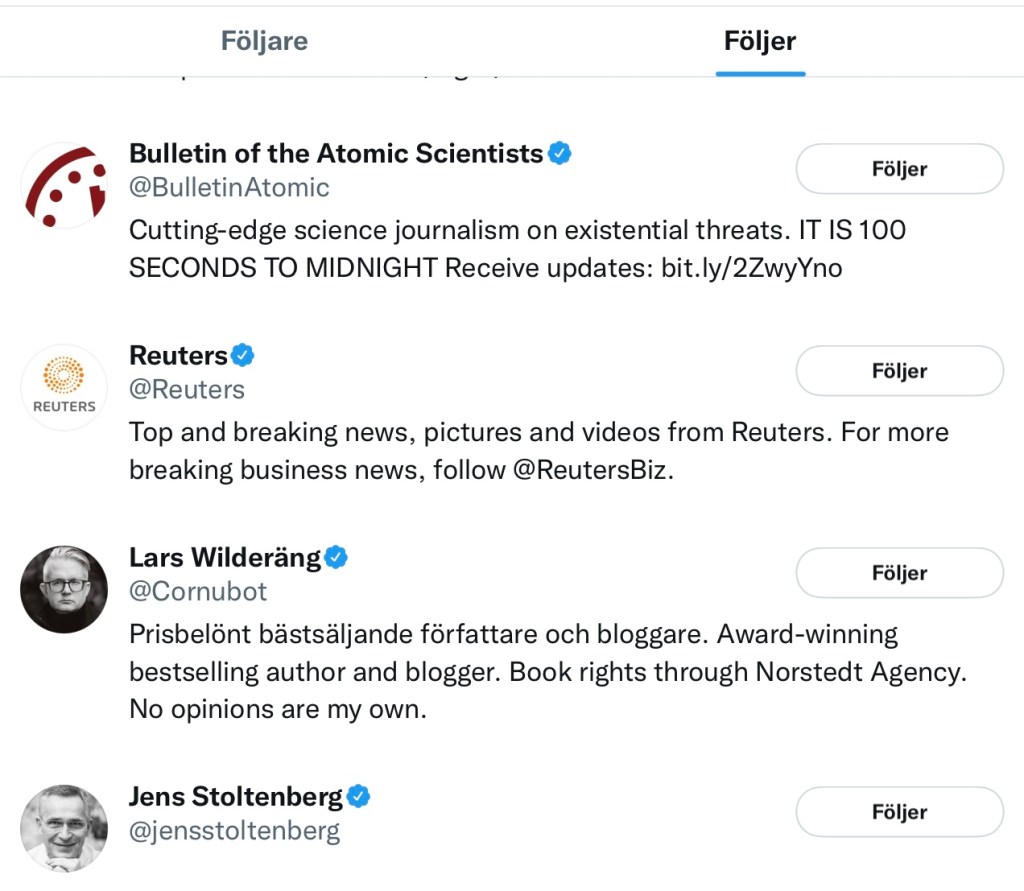Click the @jensstoltenberg handle
This screenshot has width=1024, height=891.
click(234, 830)
